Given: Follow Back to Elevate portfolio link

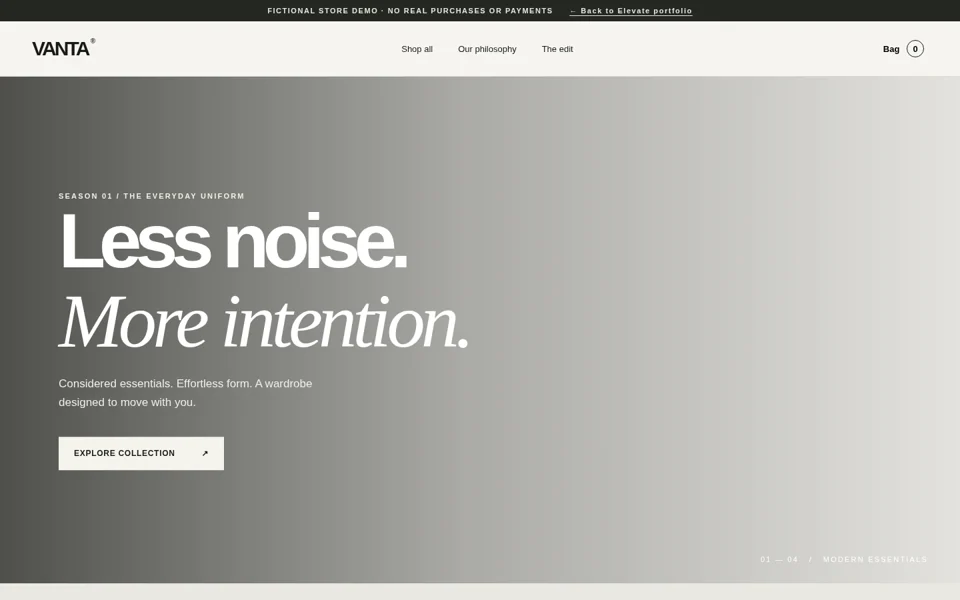Looking at the screenshot, I should point(631,11).
